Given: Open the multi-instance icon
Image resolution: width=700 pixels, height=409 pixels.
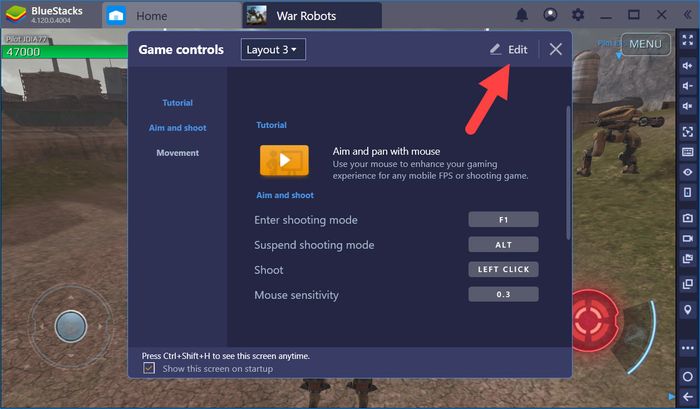Looking at the screenshot, I should (x=688, y=284).
